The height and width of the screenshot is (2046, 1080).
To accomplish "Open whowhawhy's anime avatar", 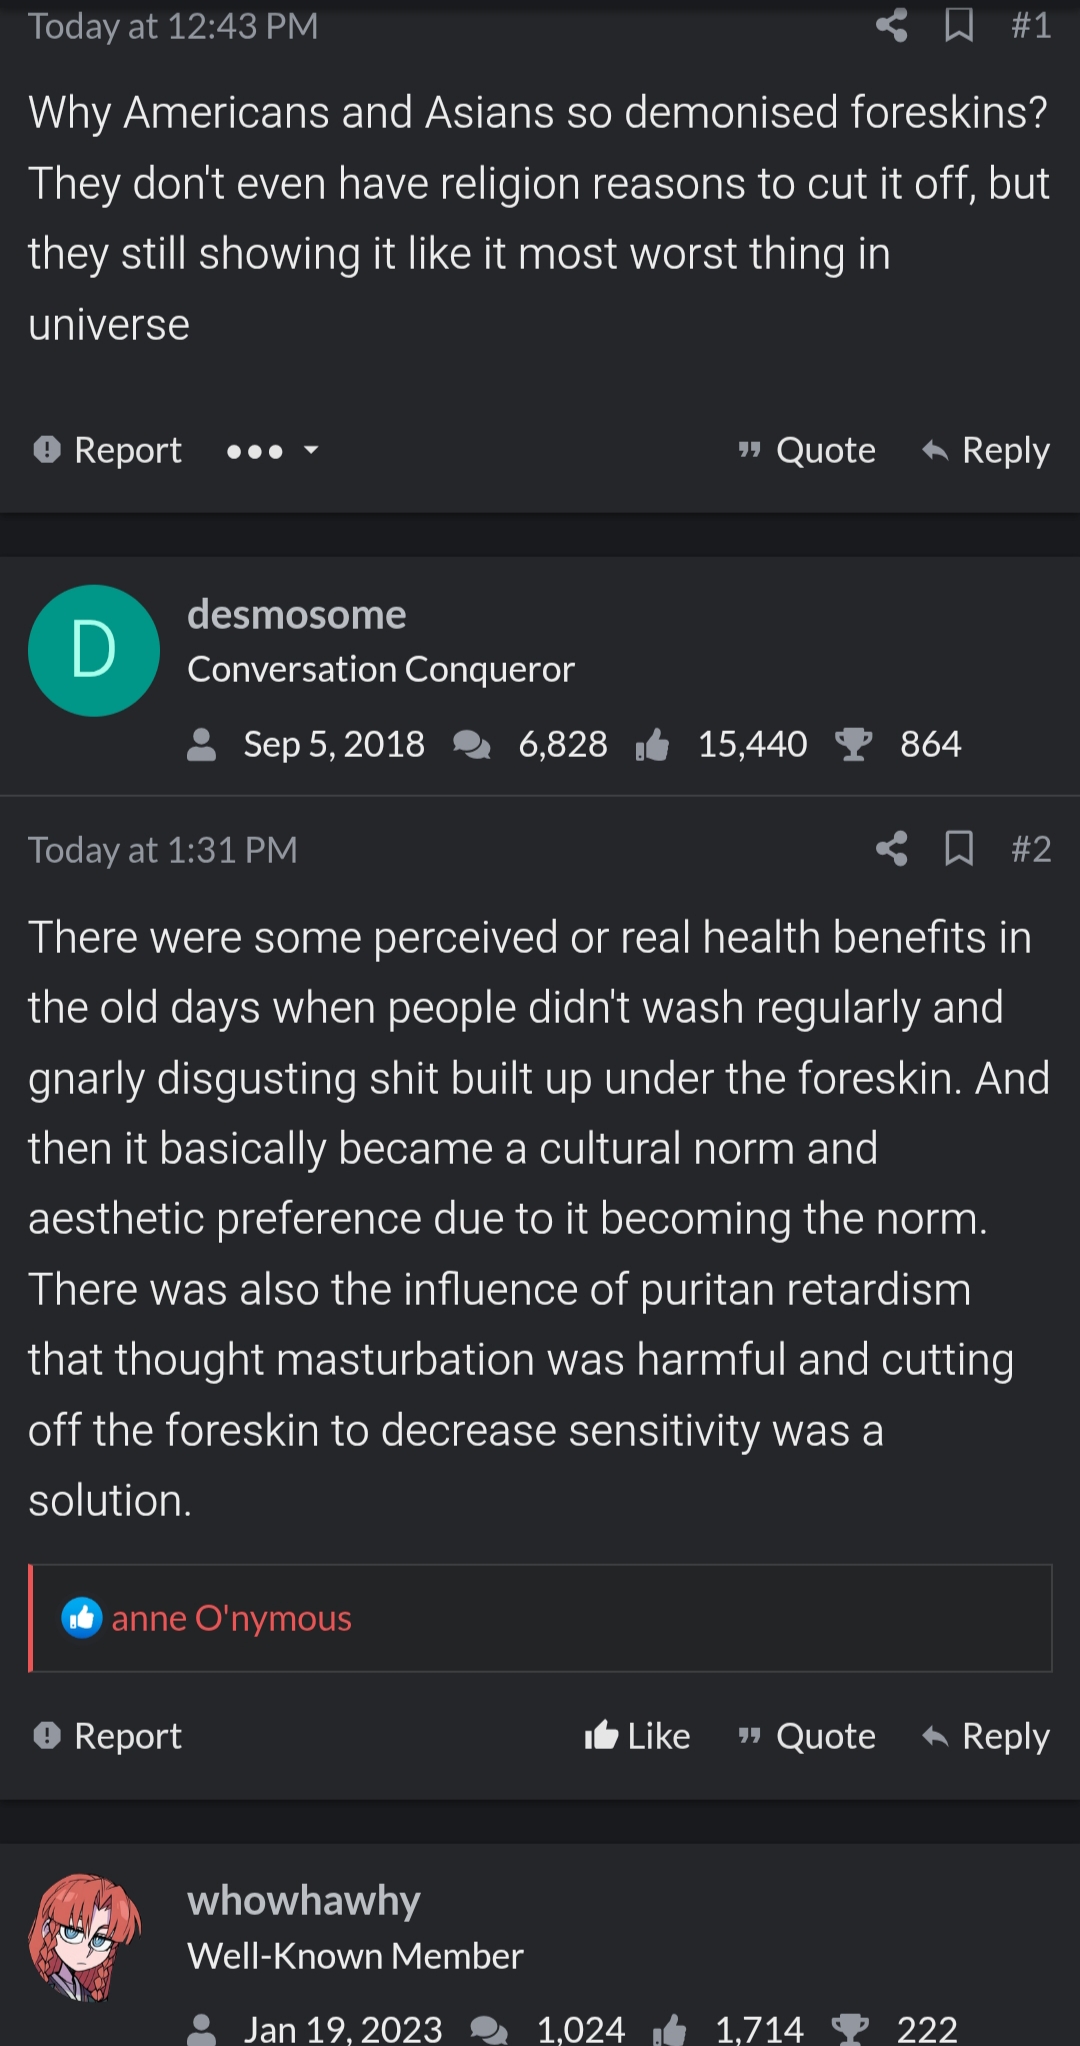I will 86,1936.
